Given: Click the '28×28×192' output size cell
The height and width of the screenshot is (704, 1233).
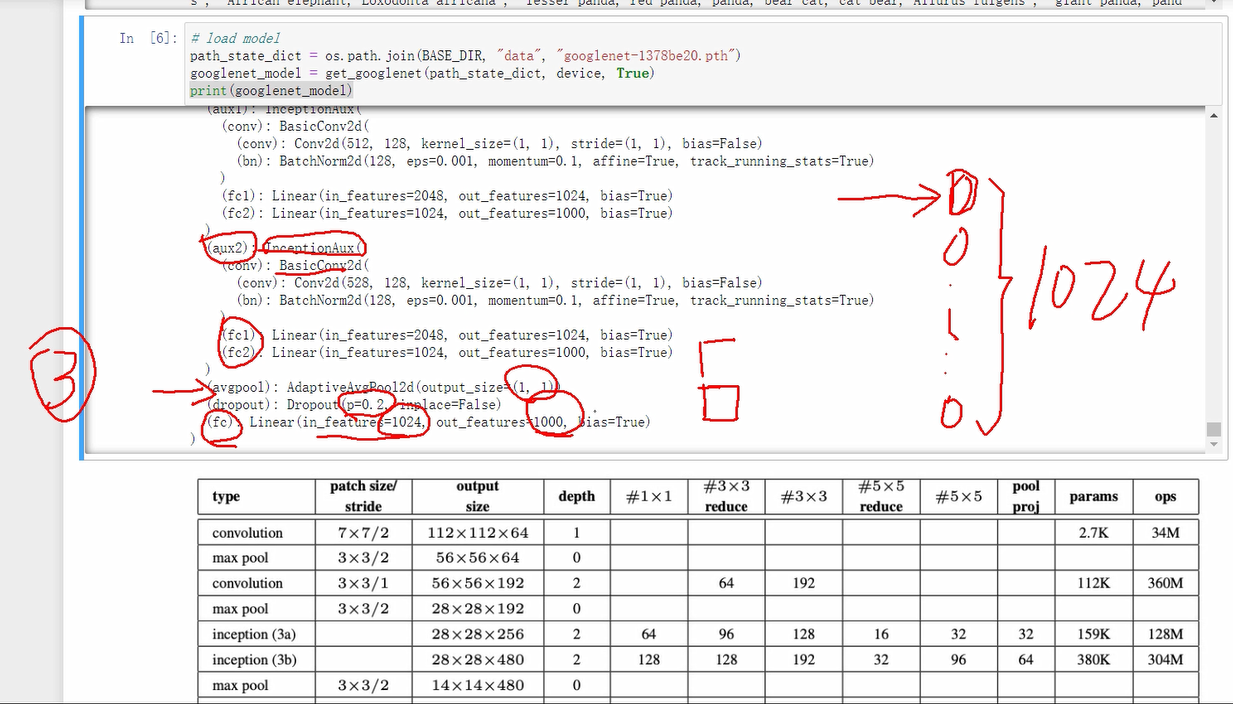Looking at the screenshot, I should coord(477,609).
